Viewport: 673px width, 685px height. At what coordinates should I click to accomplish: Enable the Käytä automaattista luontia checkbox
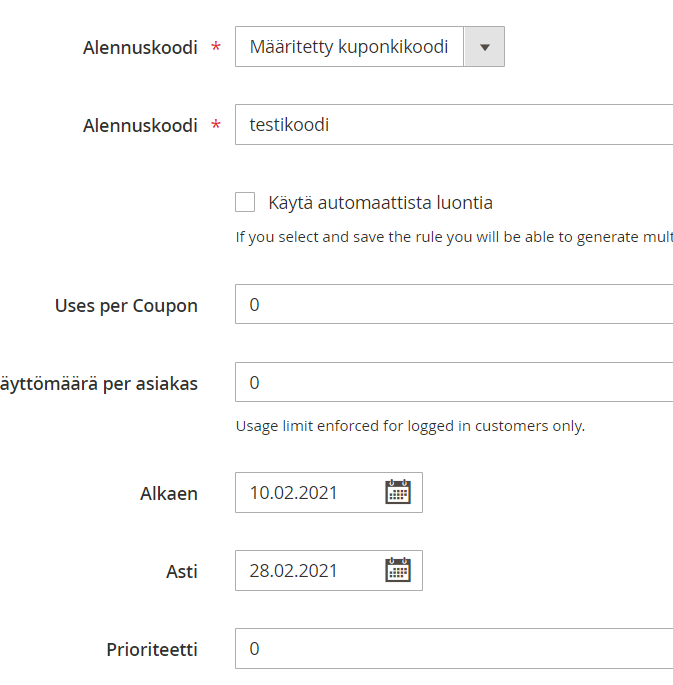tap(245, 203)
